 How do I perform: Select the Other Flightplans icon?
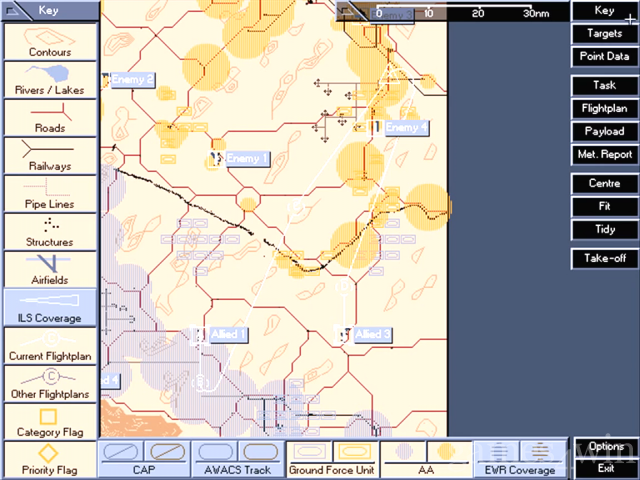point(49,383)
